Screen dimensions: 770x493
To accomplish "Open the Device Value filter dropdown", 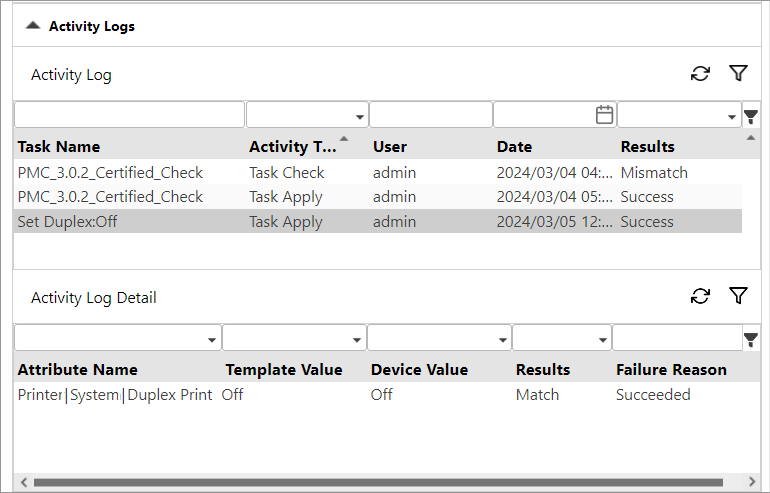I will pos(440,338).
